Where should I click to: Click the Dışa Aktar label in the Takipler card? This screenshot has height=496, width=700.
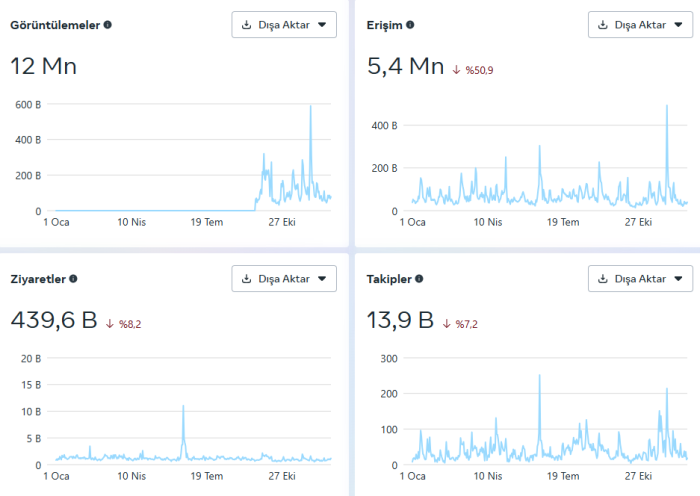click(638, 278)
